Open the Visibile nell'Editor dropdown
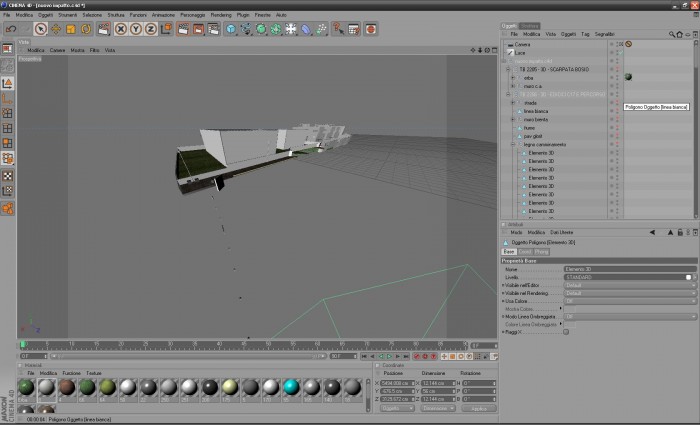The image size is (700, 425). (x=630, y=285)
